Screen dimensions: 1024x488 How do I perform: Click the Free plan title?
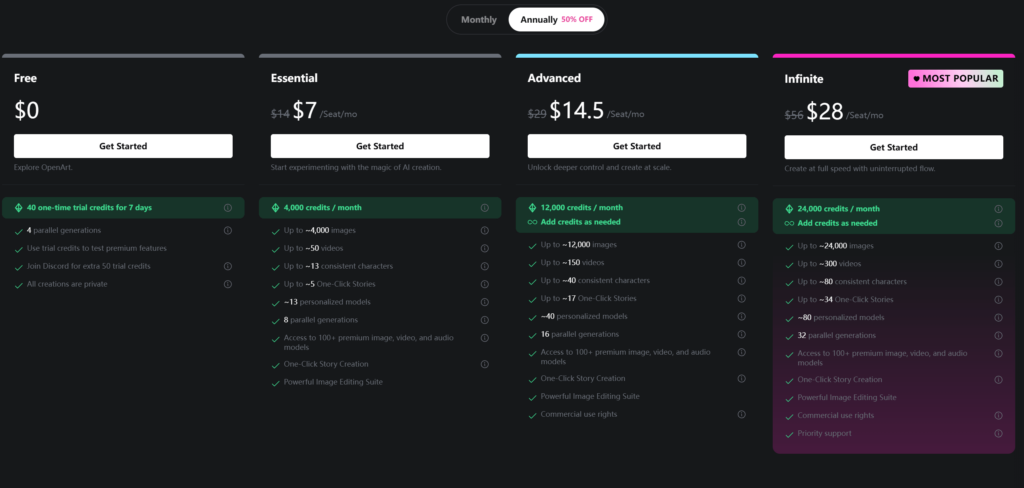pyautogui.click(x=25, y=78)
